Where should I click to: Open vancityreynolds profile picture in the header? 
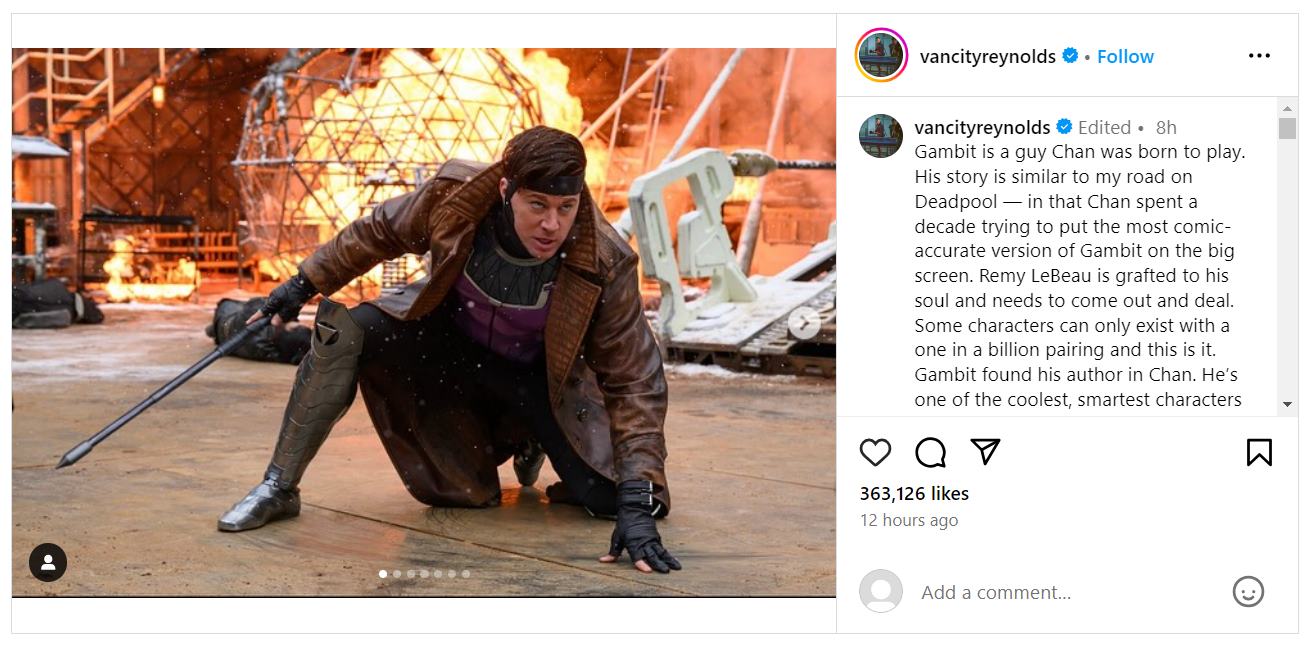pos(880,56)
